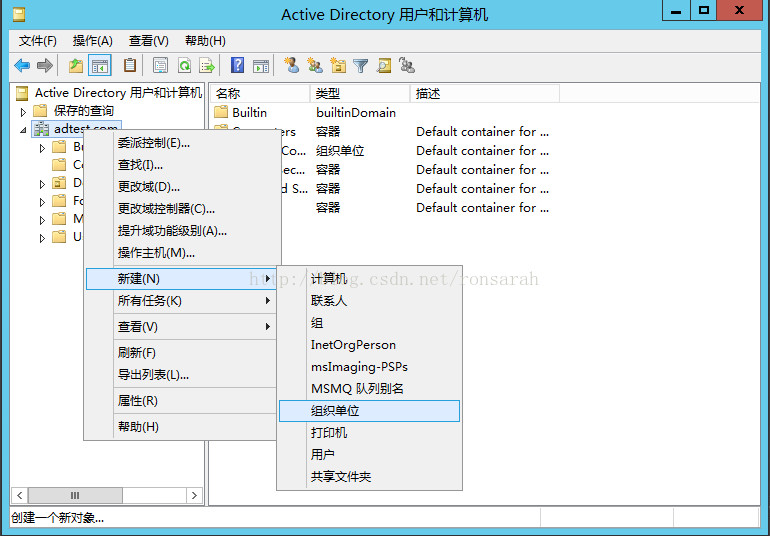
Task: Open Help with the blue question-mark icon
Action: 238,65
